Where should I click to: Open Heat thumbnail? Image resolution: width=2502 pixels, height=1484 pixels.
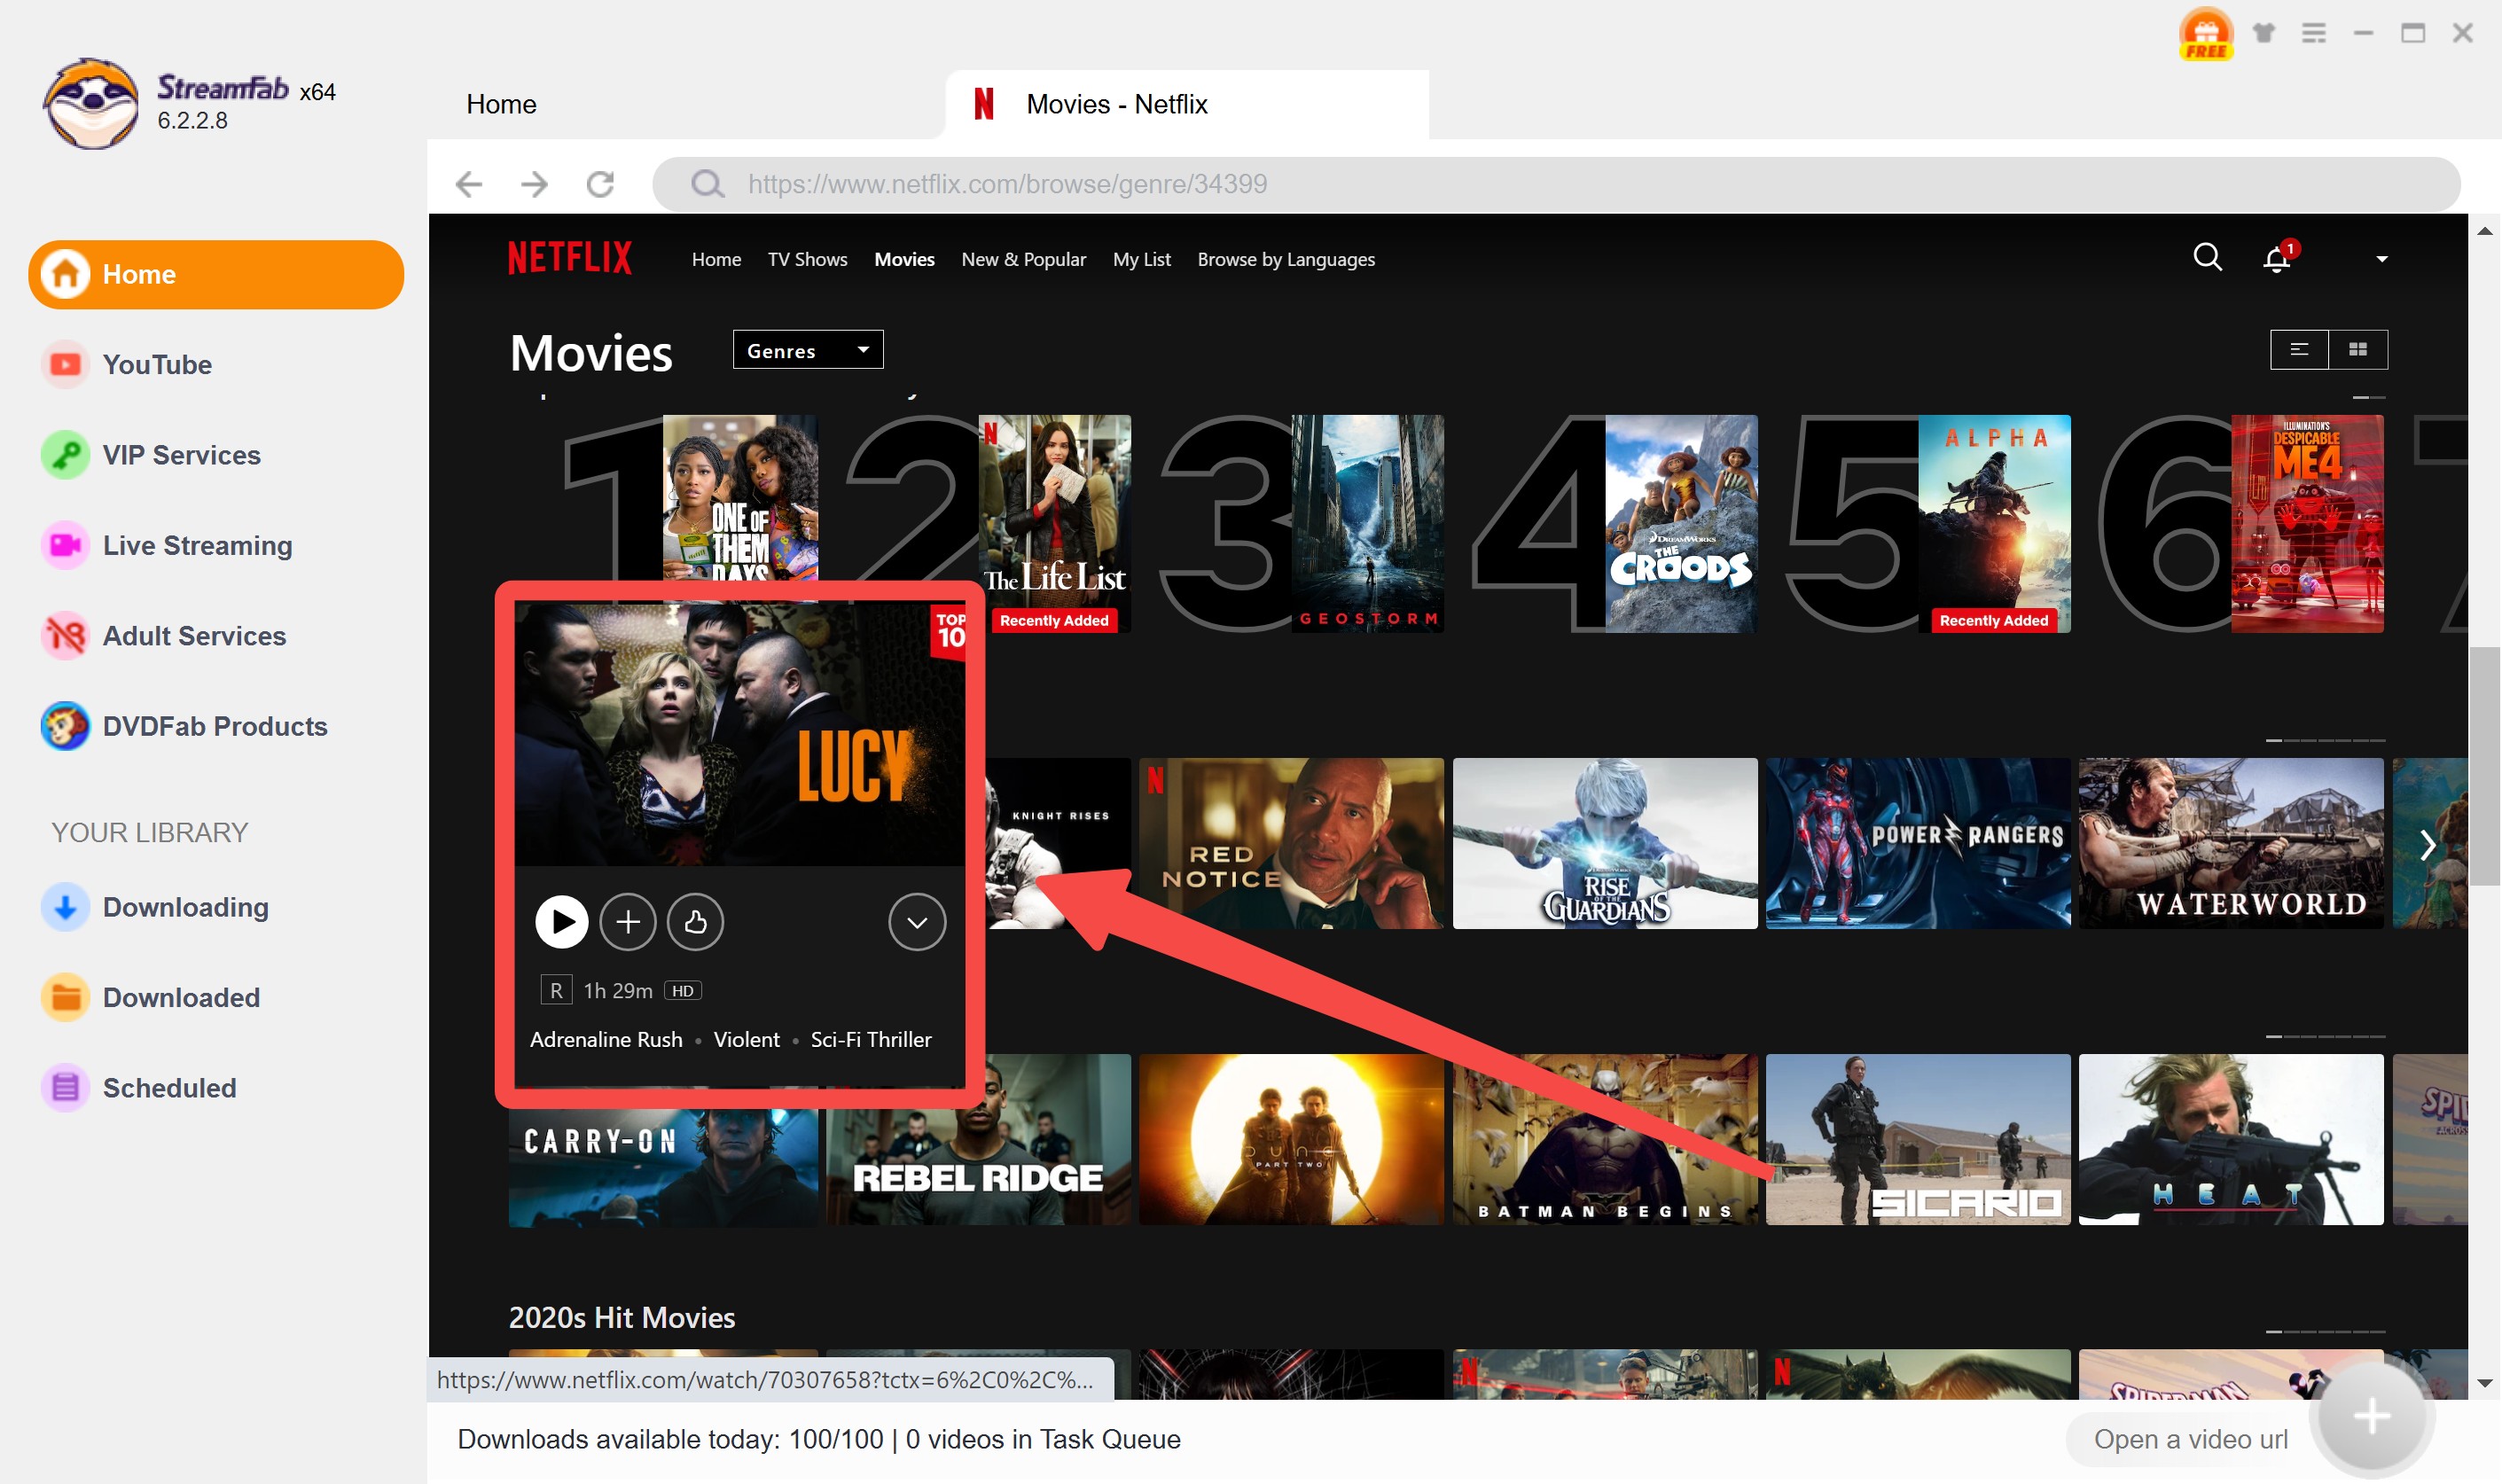(2231, 1139)
